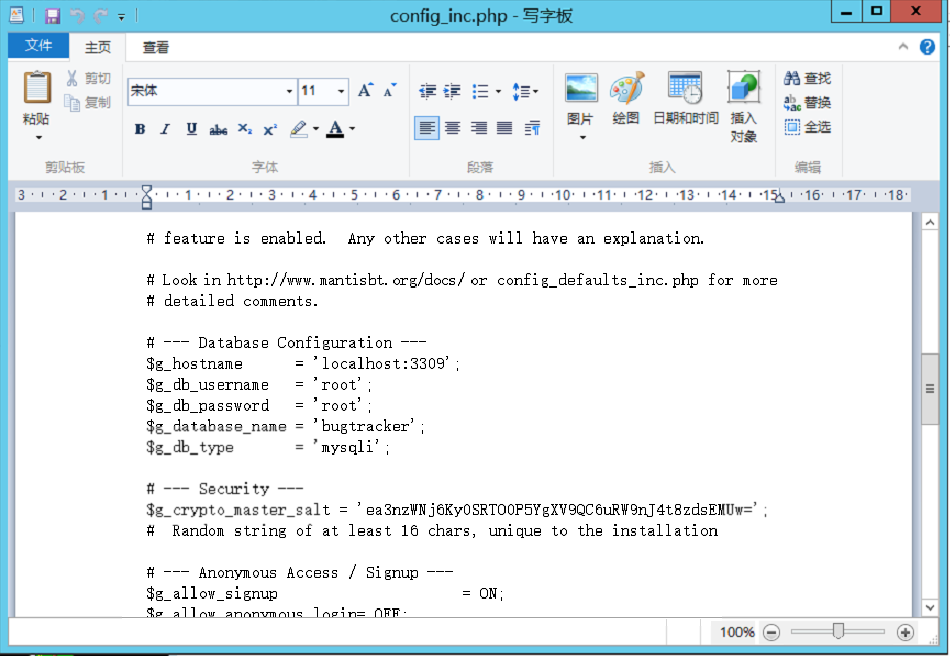Start a bulleted list
This screenshot has width=950, height=656.
coord(480,91)
